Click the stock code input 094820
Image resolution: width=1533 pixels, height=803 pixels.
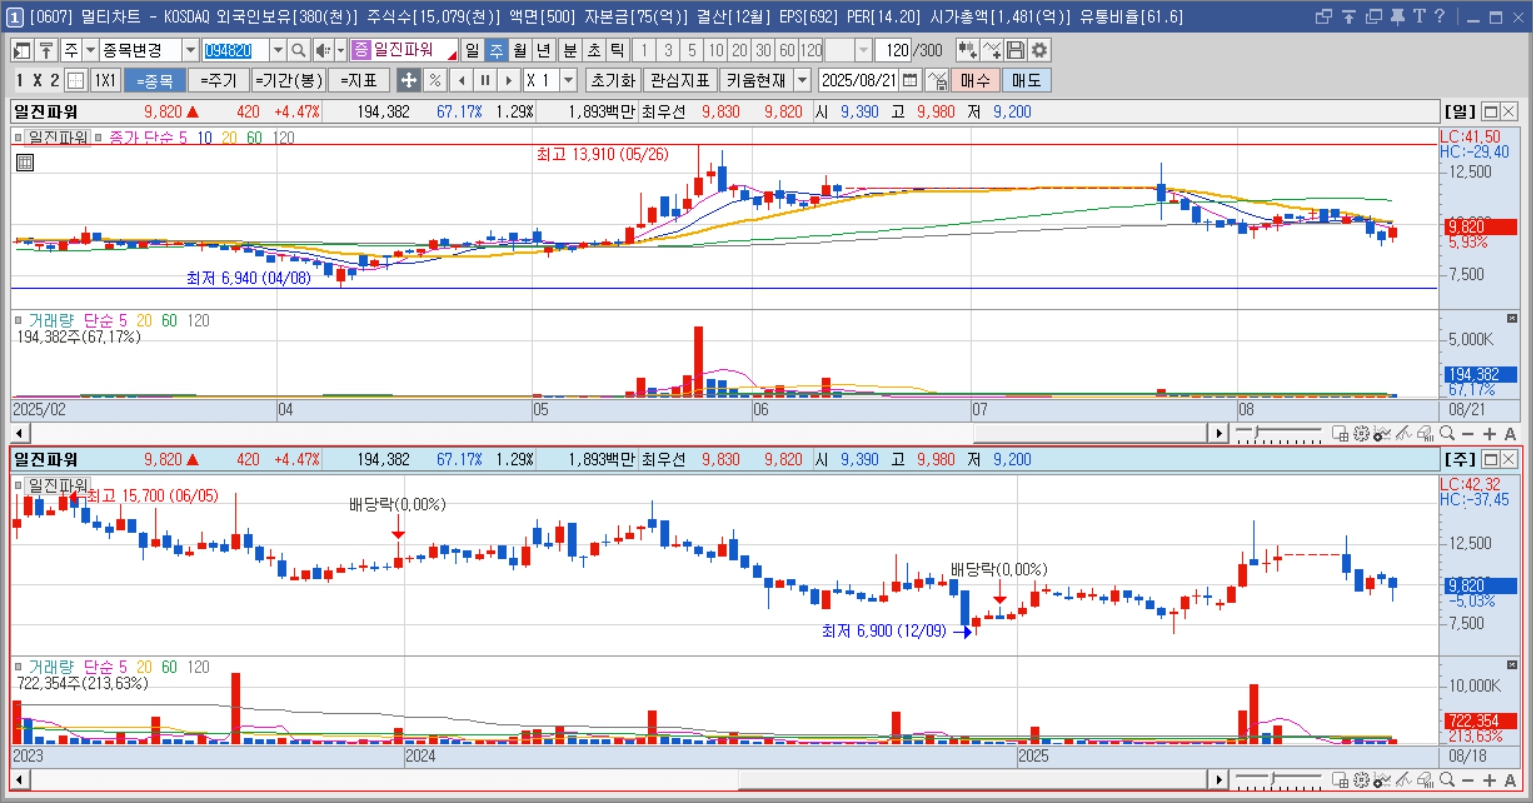236,50
